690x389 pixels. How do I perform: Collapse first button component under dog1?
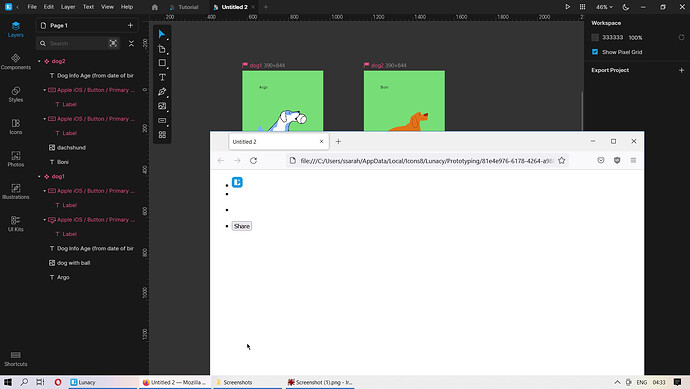(x=44, y=191)
